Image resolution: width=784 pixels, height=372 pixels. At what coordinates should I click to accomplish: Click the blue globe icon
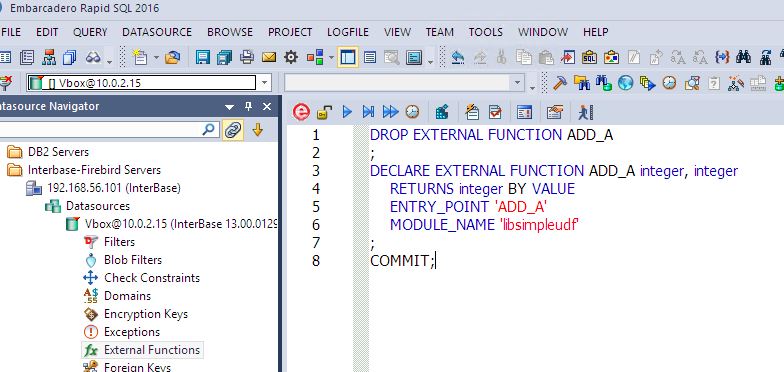click(x=626, y=82)
